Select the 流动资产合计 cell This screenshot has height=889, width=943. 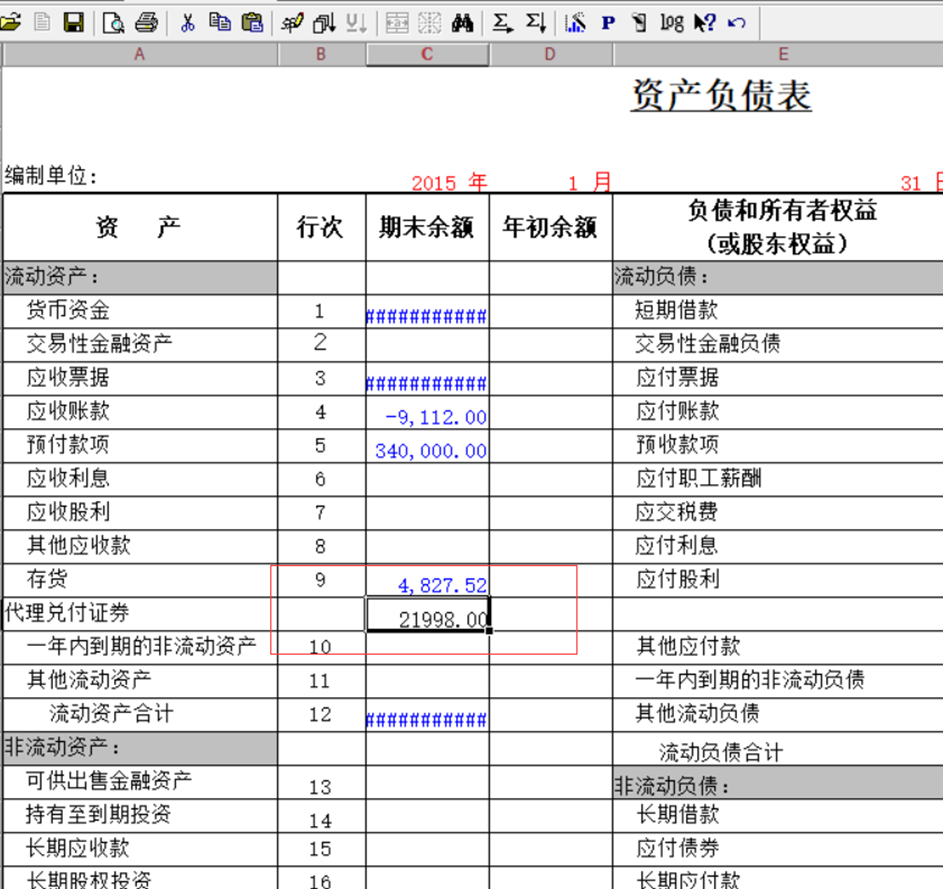pyautogui.click(x=140, y=715)
